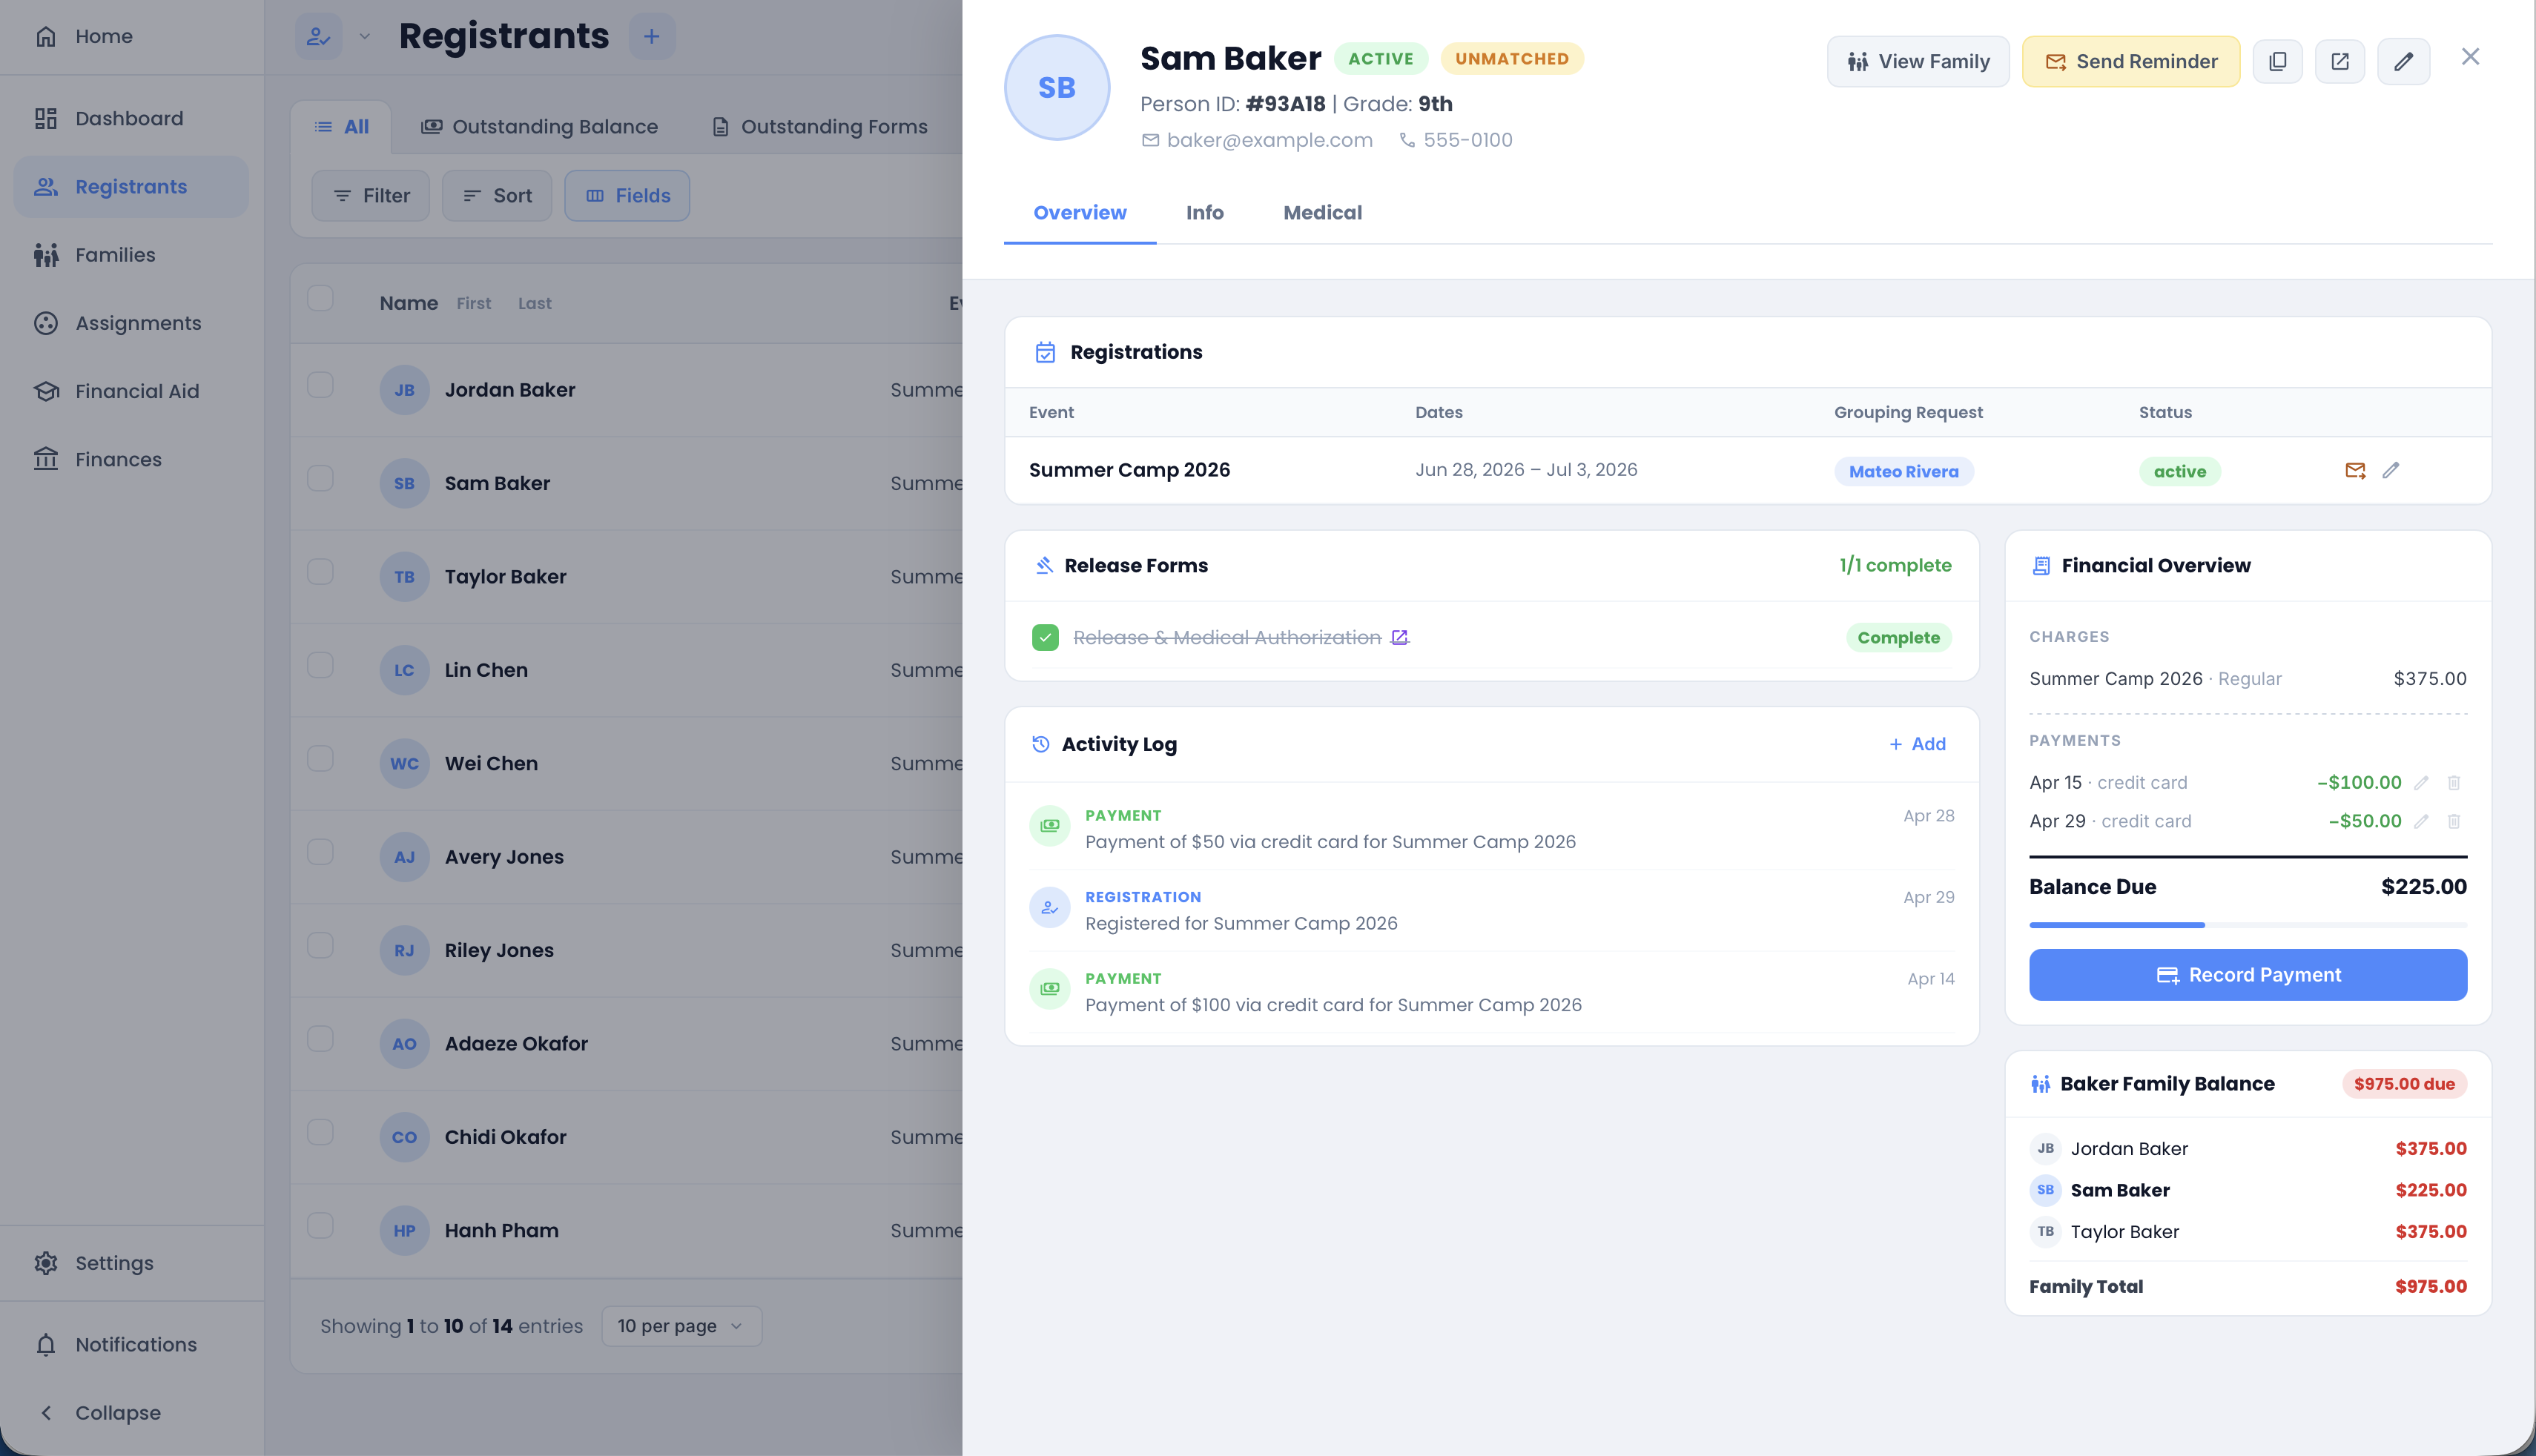
Task: Open Taylor Baker in family balance list
Action: (x=2248, y=1232)
